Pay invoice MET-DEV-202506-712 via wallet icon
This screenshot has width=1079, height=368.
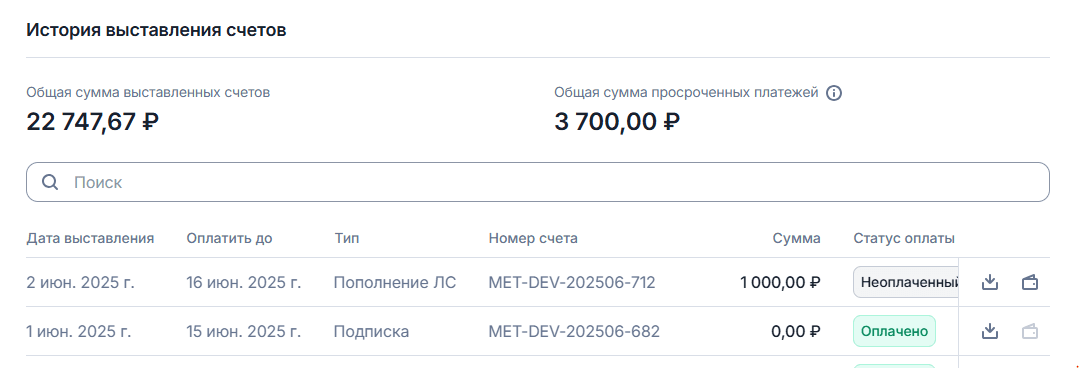coord(1029,282)
